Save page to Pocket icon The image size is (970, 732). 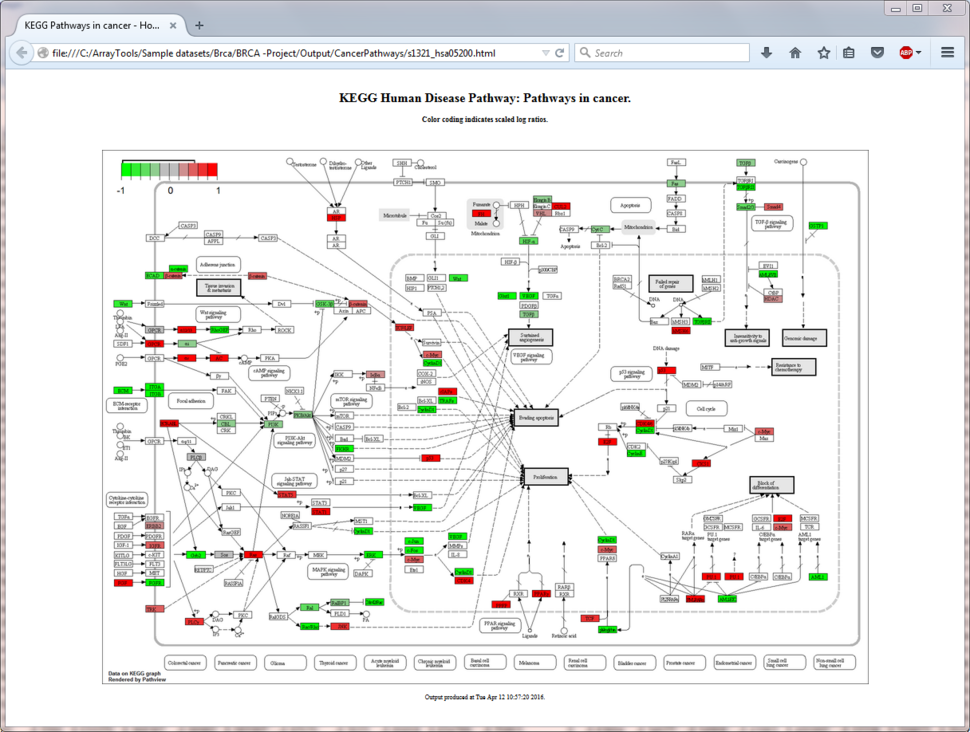pos(877,53)
